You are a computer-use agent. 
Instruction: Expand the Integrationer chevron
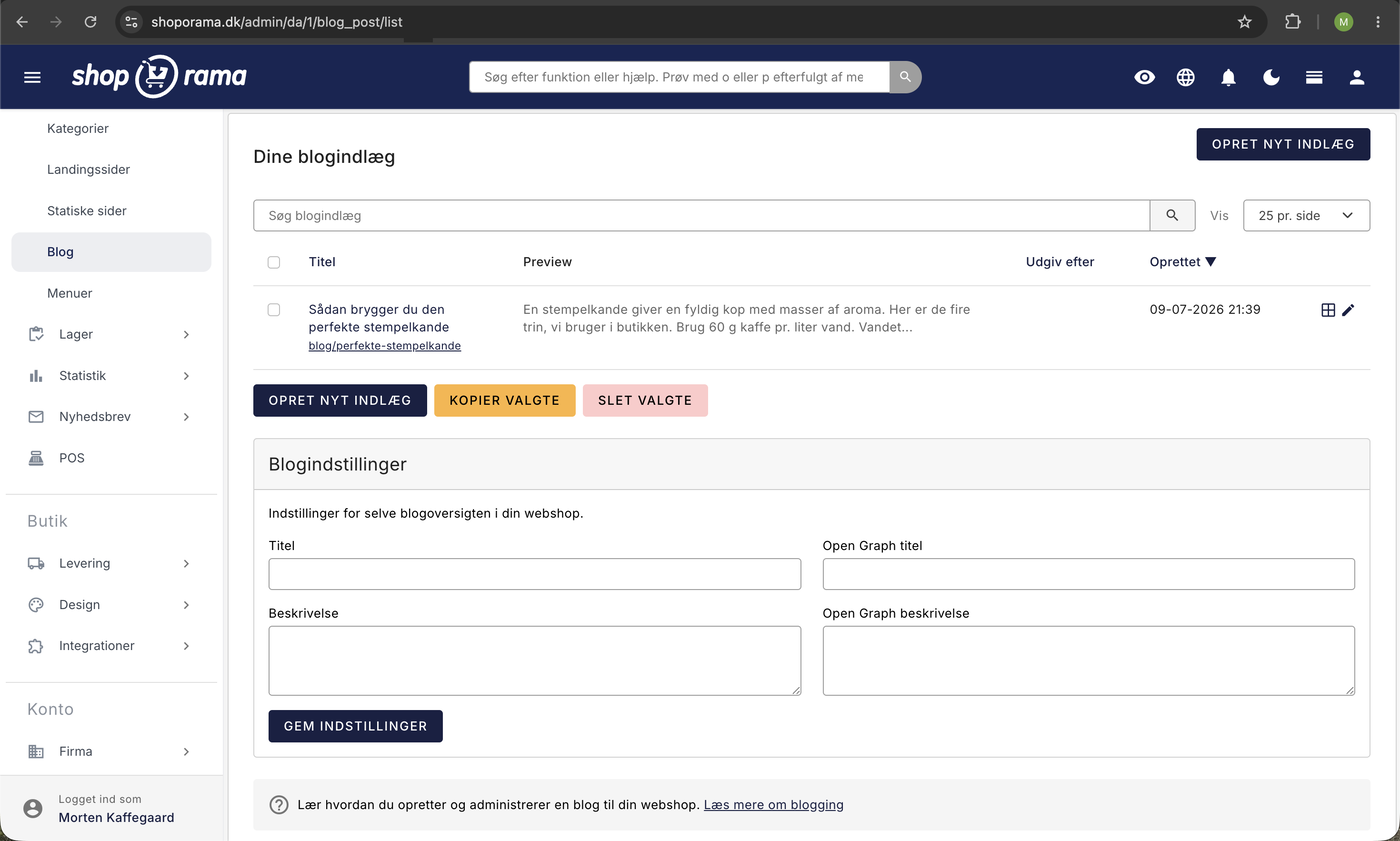coord(186,646)
